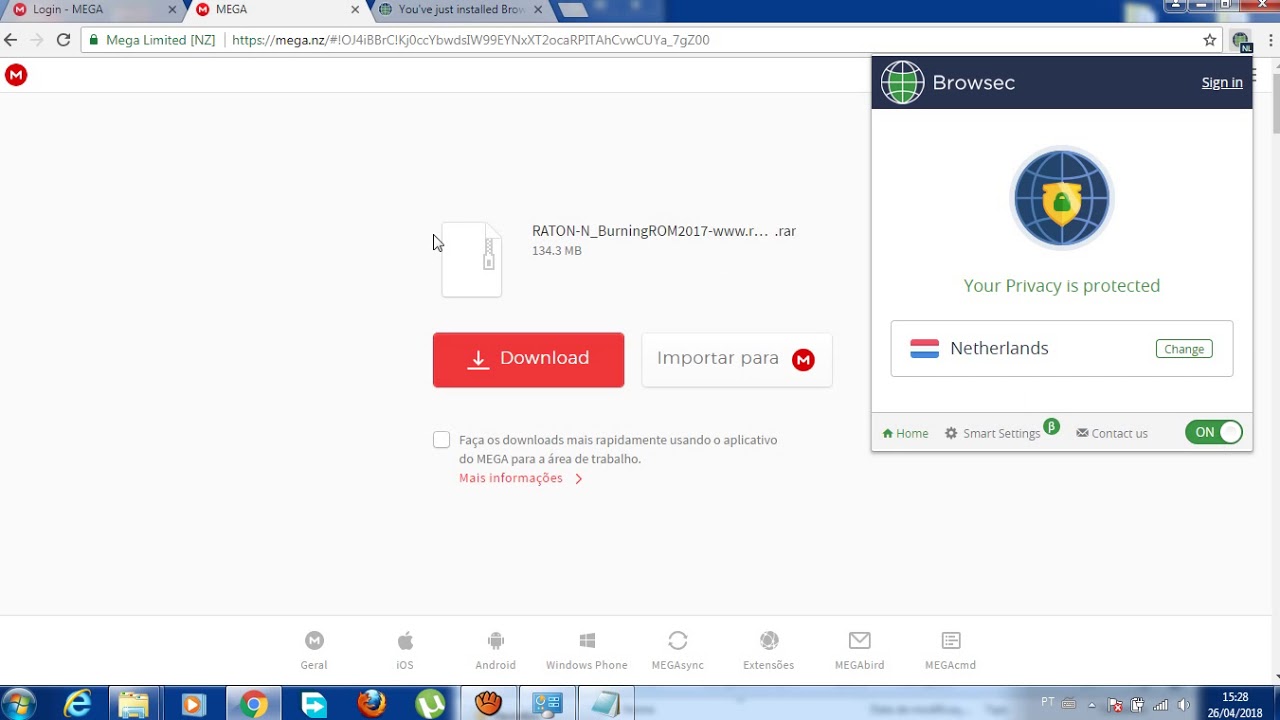
Task: Click the RAR file archive icon
Action: point(472,260)
